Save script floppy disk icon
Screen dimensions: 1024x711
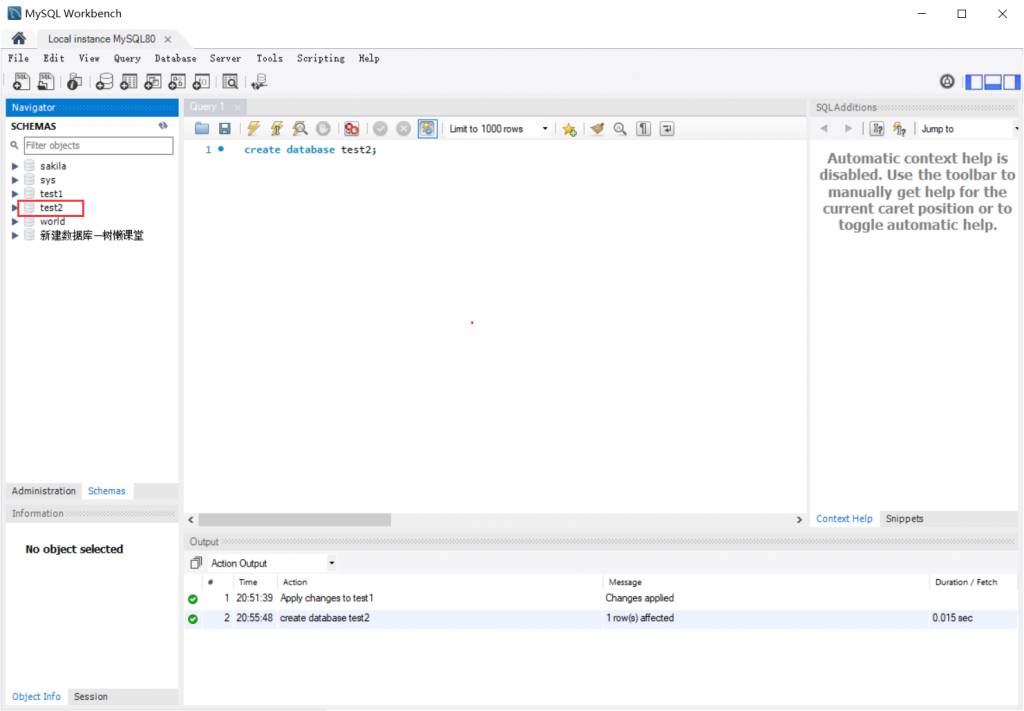click(225, 129)
